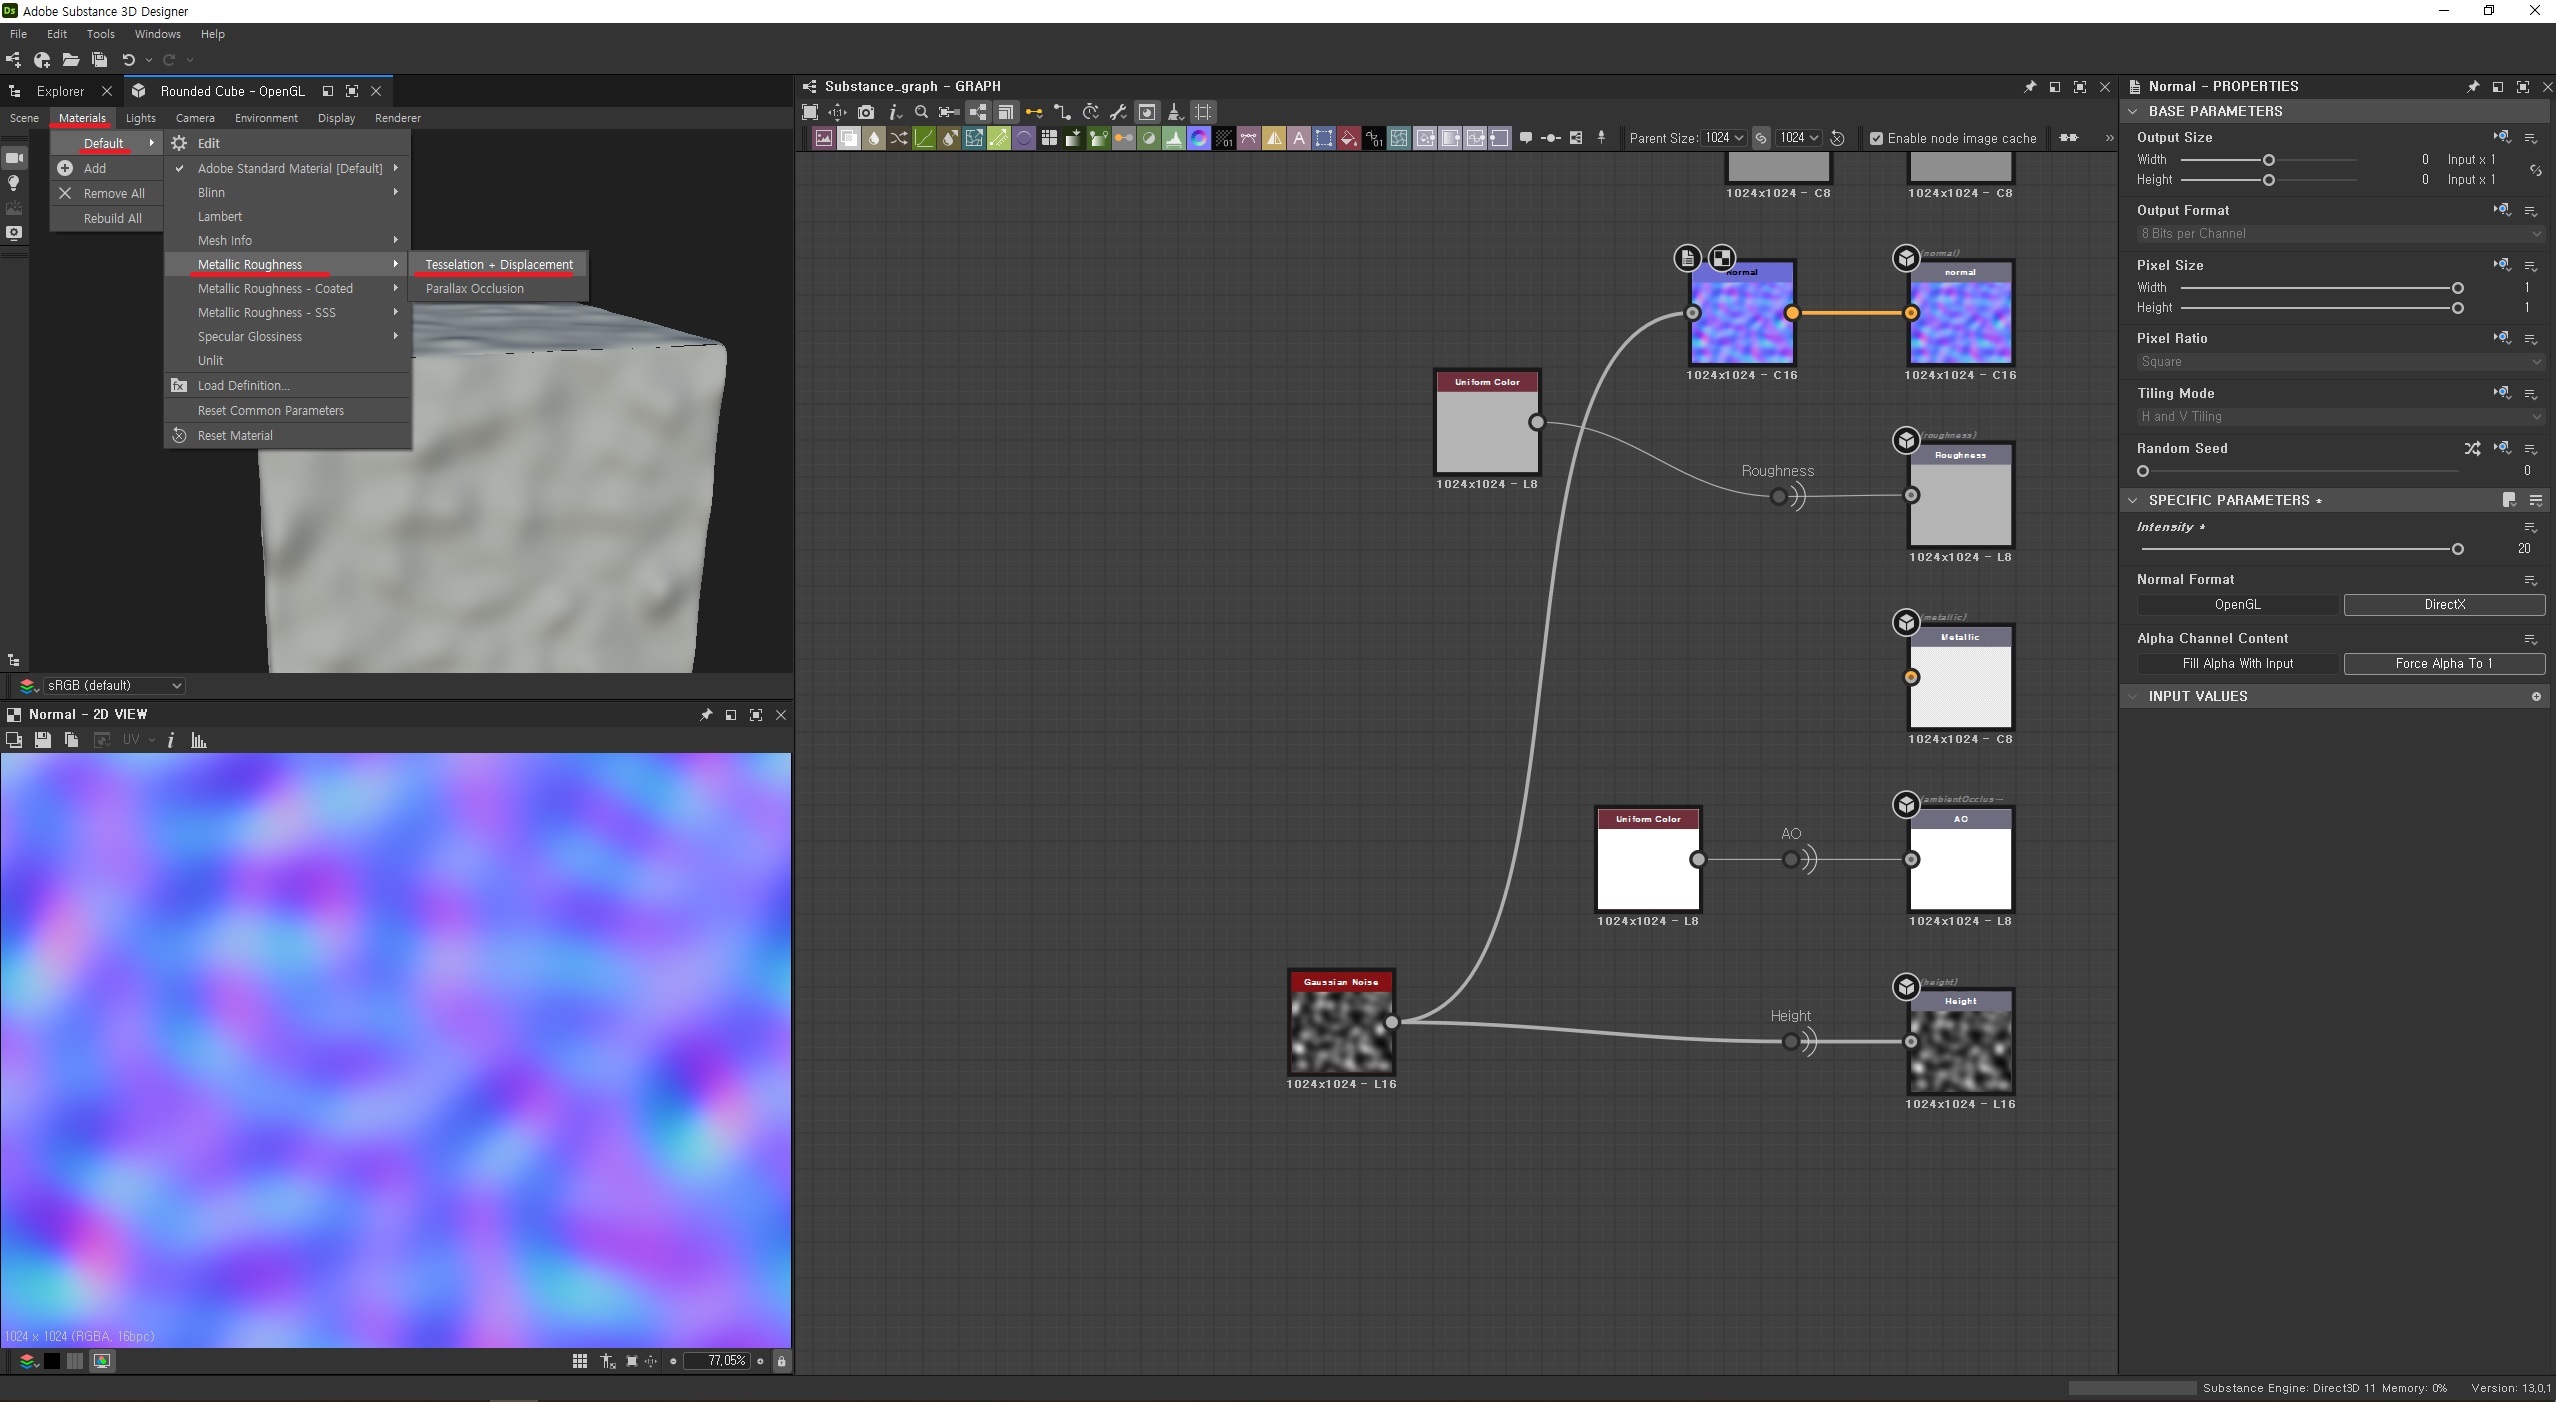Viewport: 2560px width, 1402px height.
Task: Click the 77.05% zoom field in 2D view
Action: (716, 1361)
